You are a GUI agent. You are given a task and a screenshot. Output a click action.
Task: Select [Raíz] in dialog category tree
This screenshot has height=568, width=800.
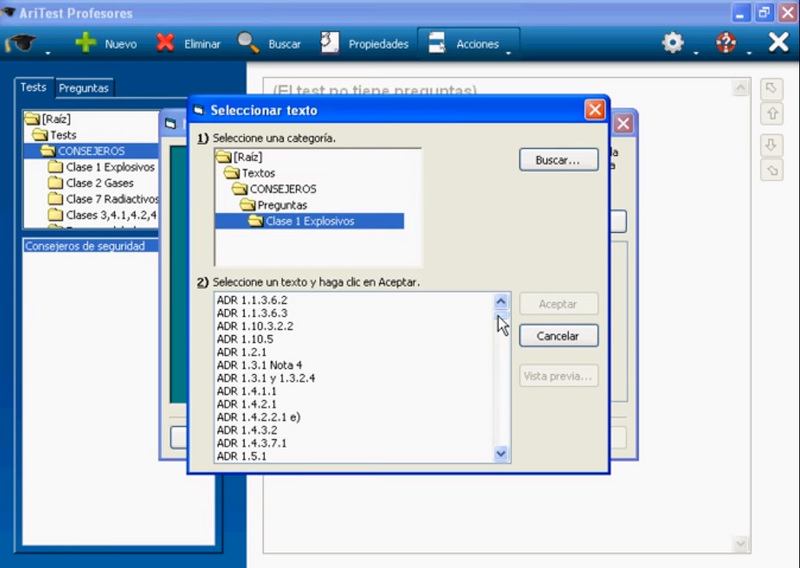tap(239, 157)
